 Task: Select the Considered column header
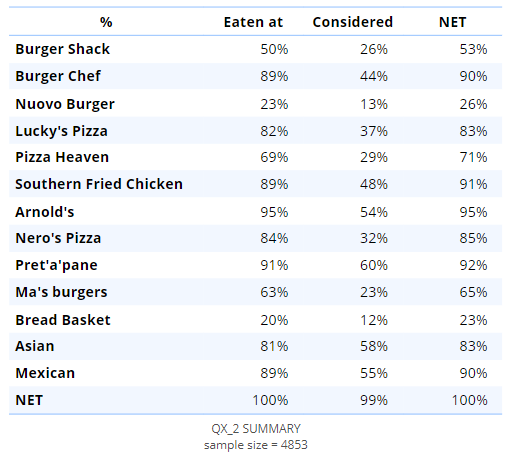(353, 22)
